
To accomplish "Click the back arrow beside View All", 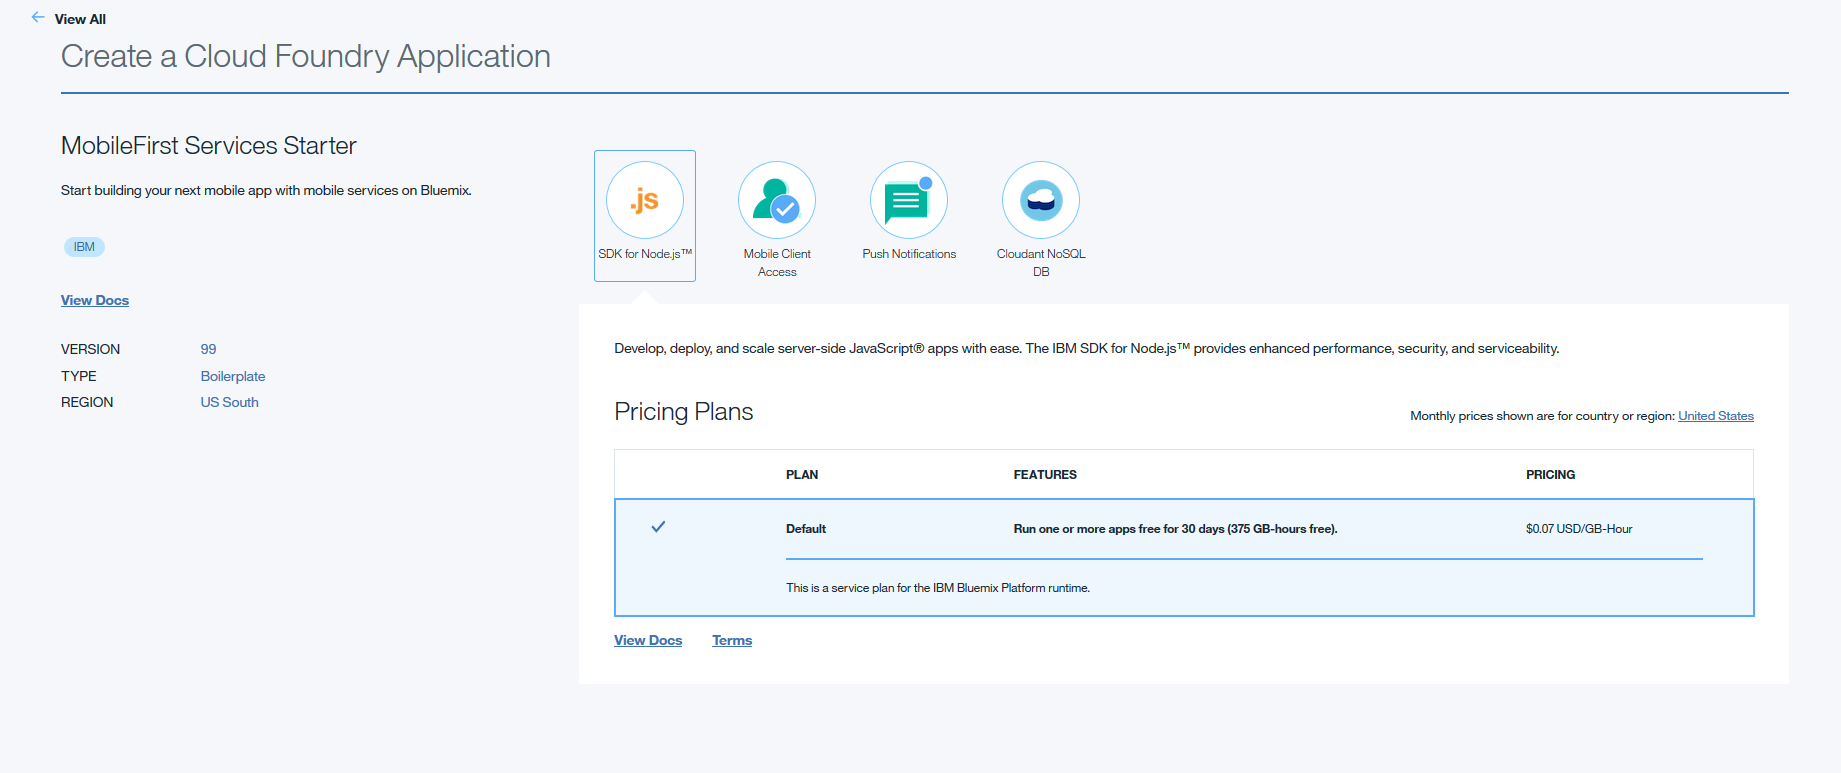I will [38, 17].
